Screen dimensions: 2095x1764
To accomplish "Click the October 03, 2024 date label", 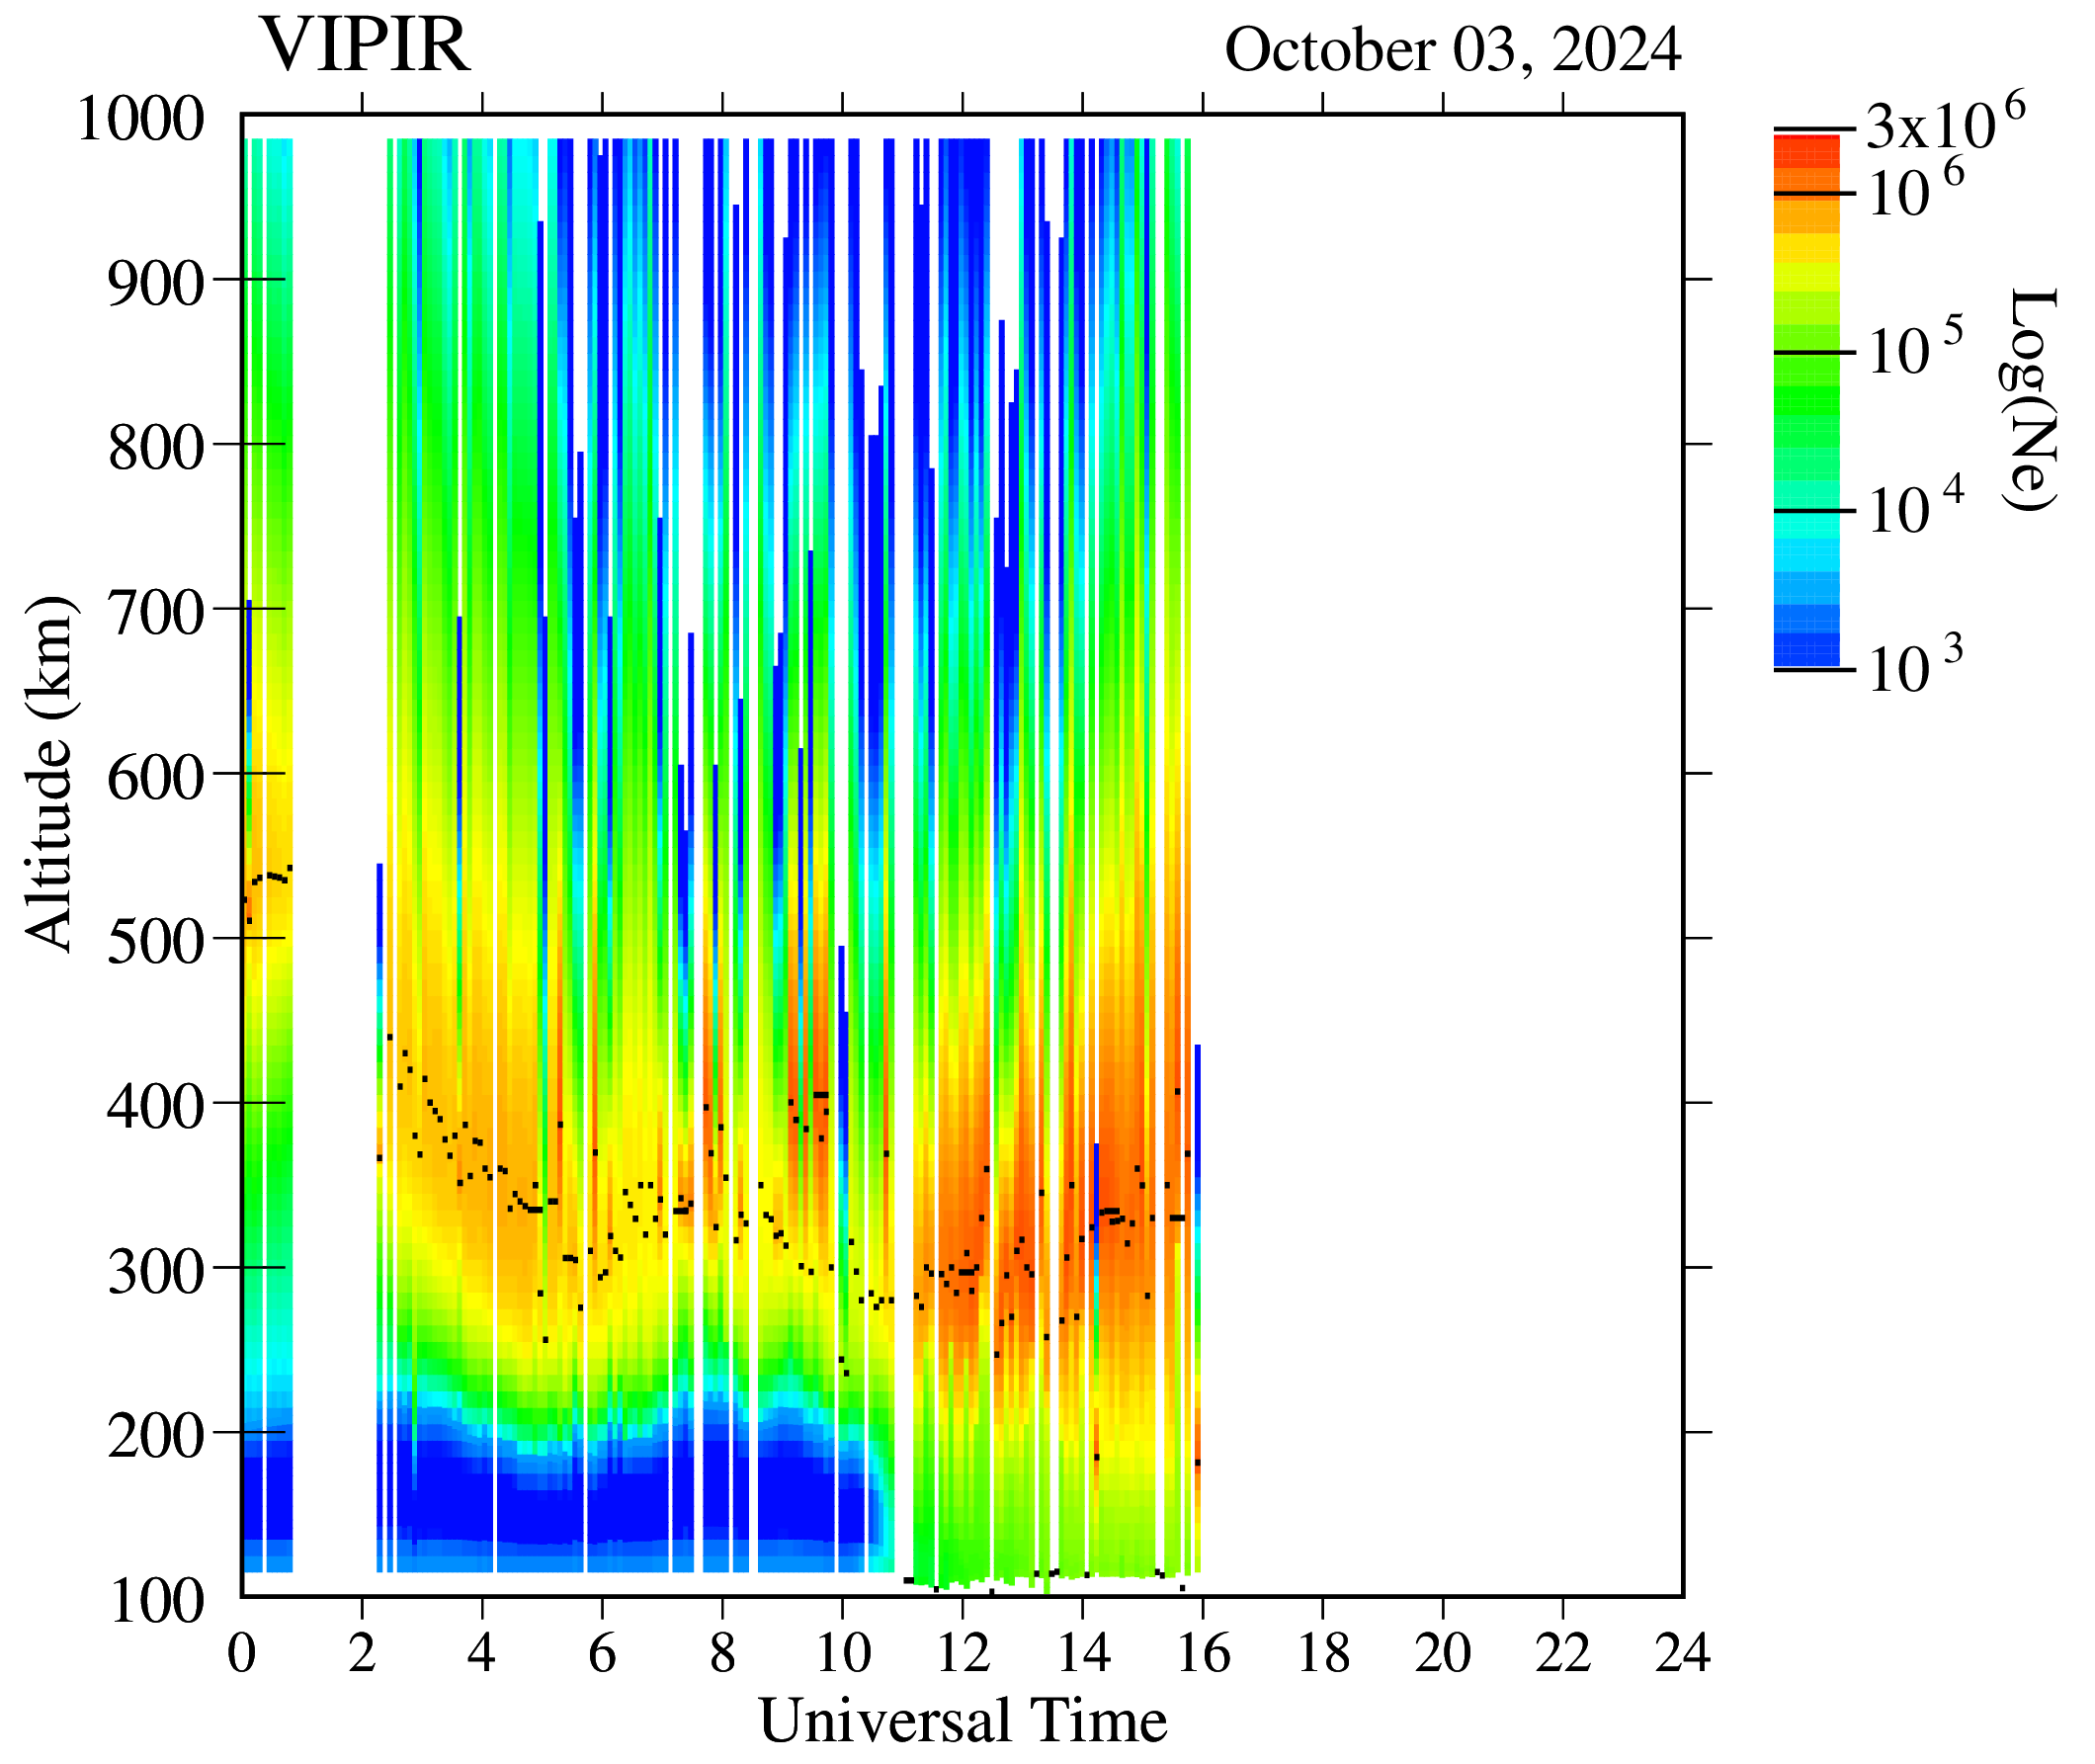I will pos(1452,50).
